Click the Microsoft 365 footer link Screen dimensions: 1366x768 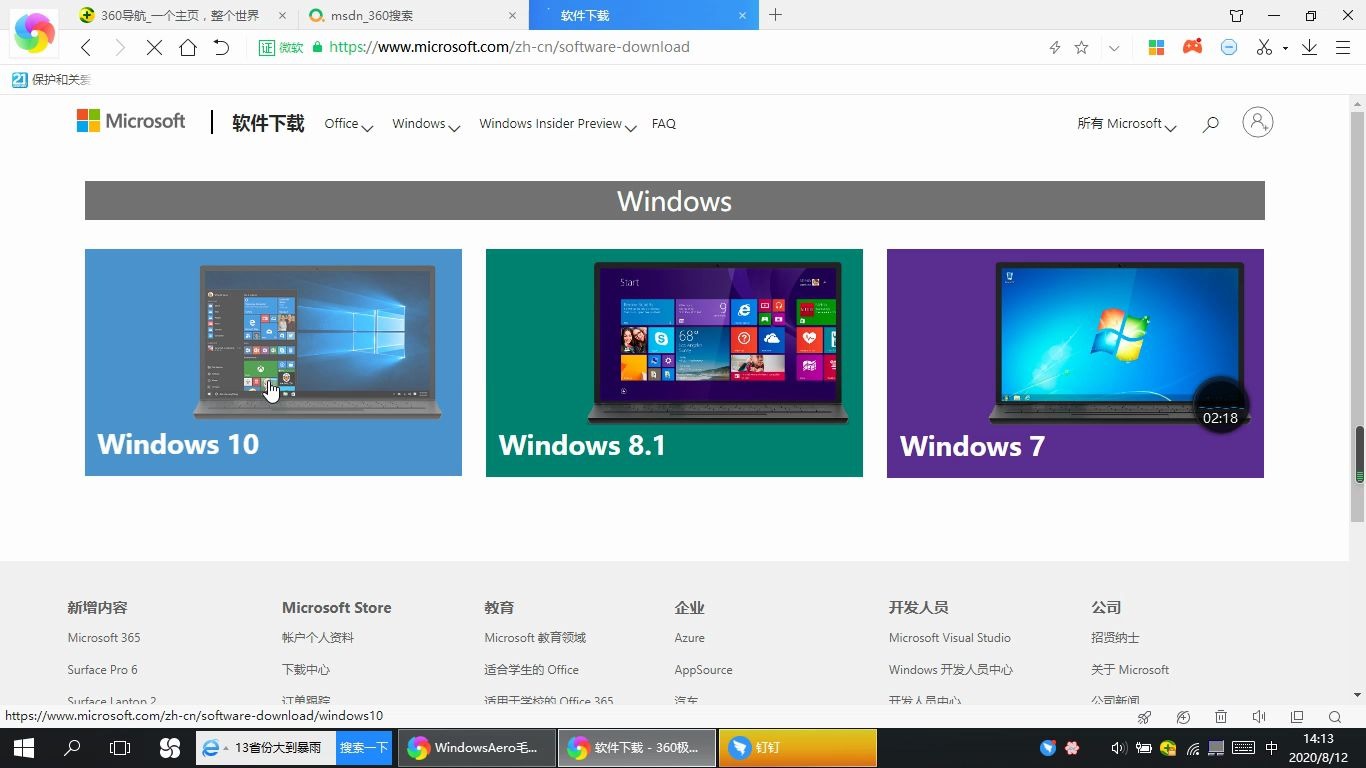104,638
